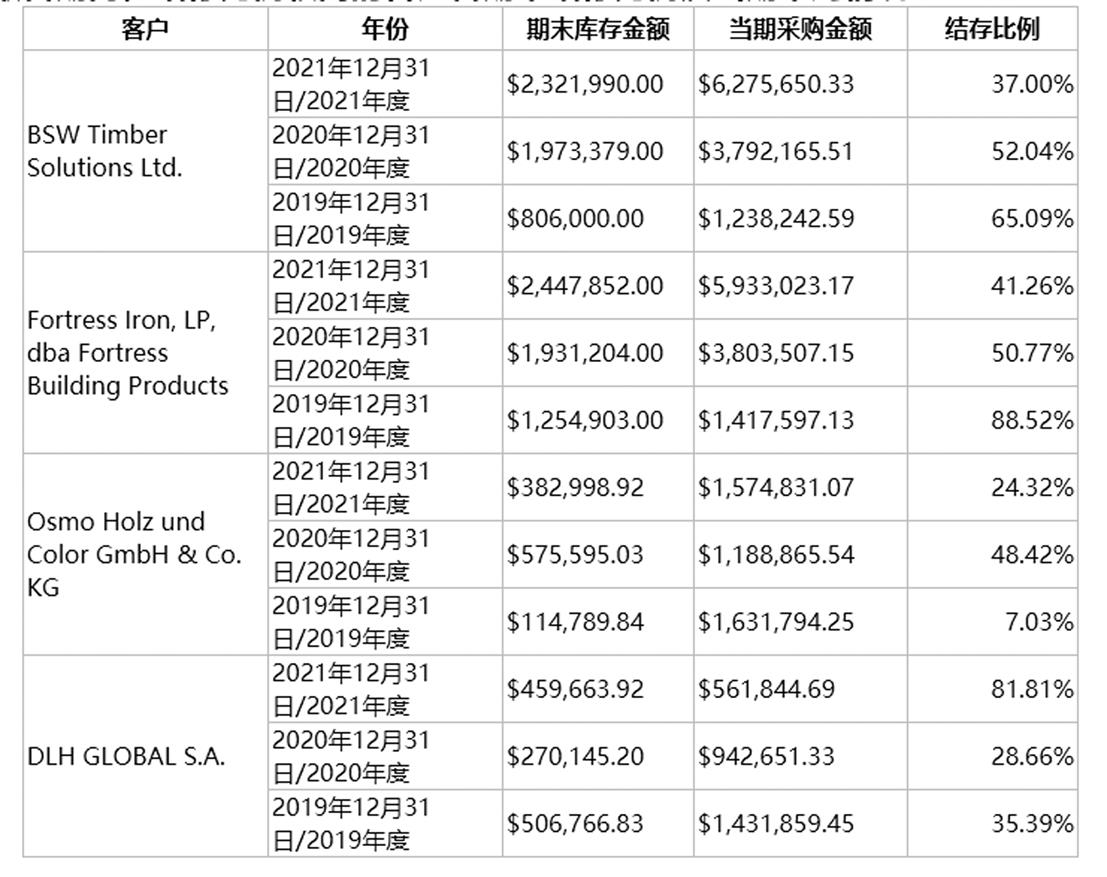Screen dimensions: 1107x877
Task: Click the $1,631,794.25 purchase amount
Action: 776,622
